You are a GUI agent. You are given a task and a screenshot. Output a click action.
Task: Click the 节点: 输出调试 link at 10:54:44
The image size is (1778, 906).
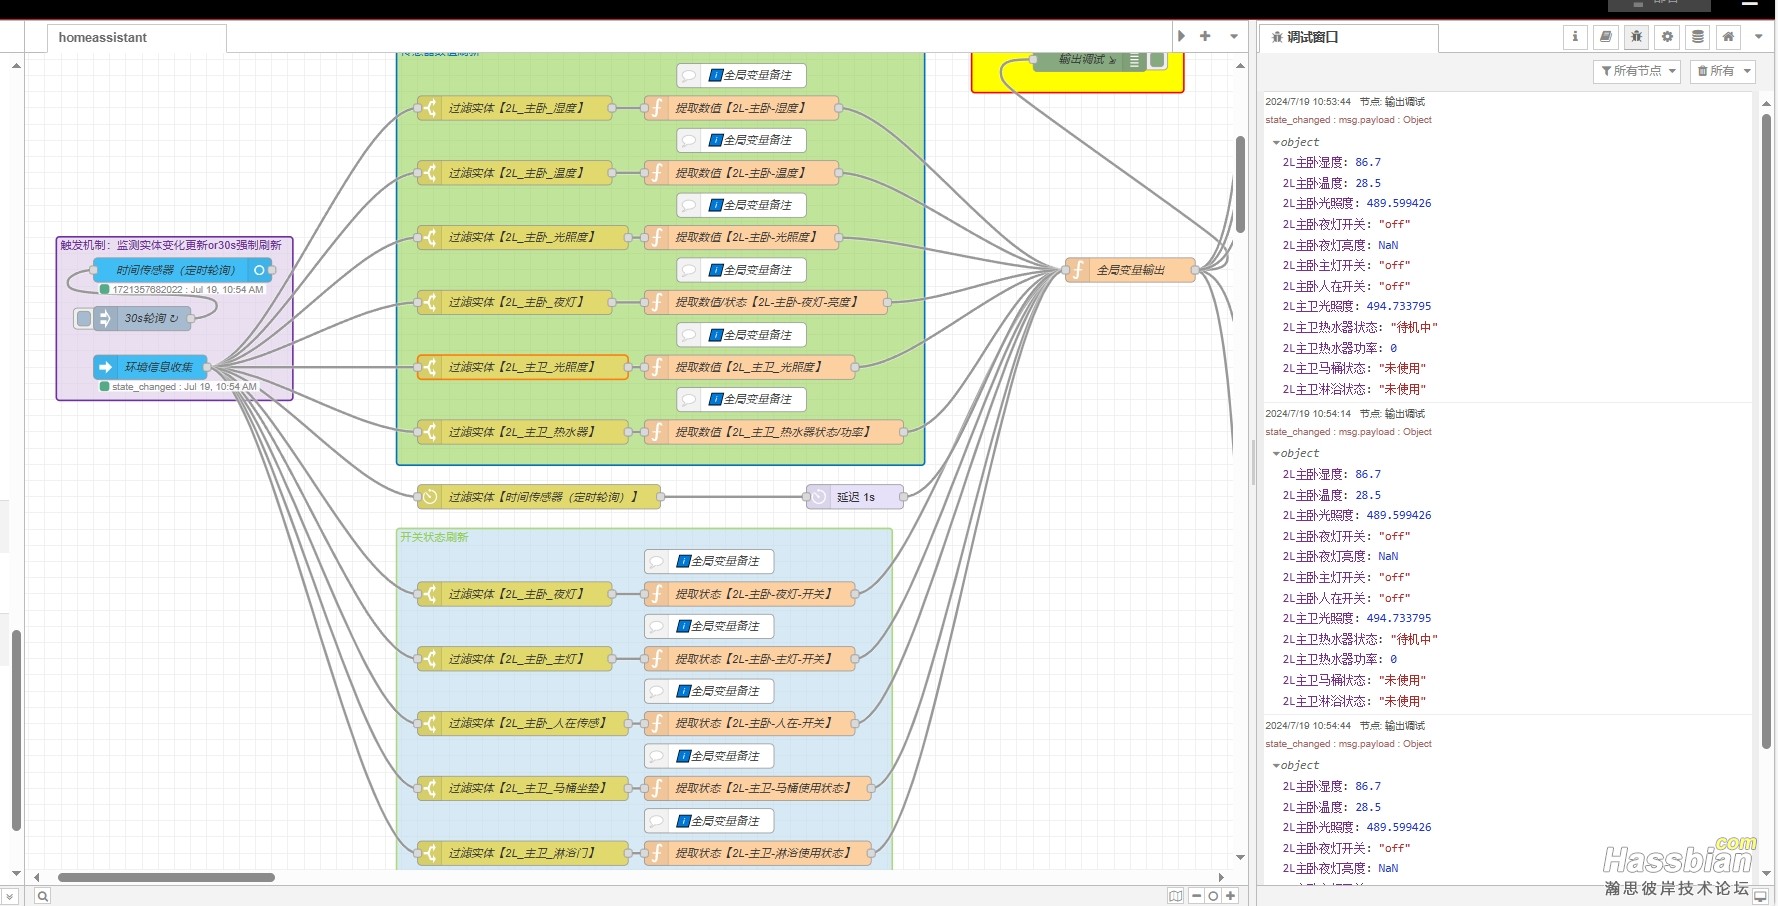(1392, 726)
